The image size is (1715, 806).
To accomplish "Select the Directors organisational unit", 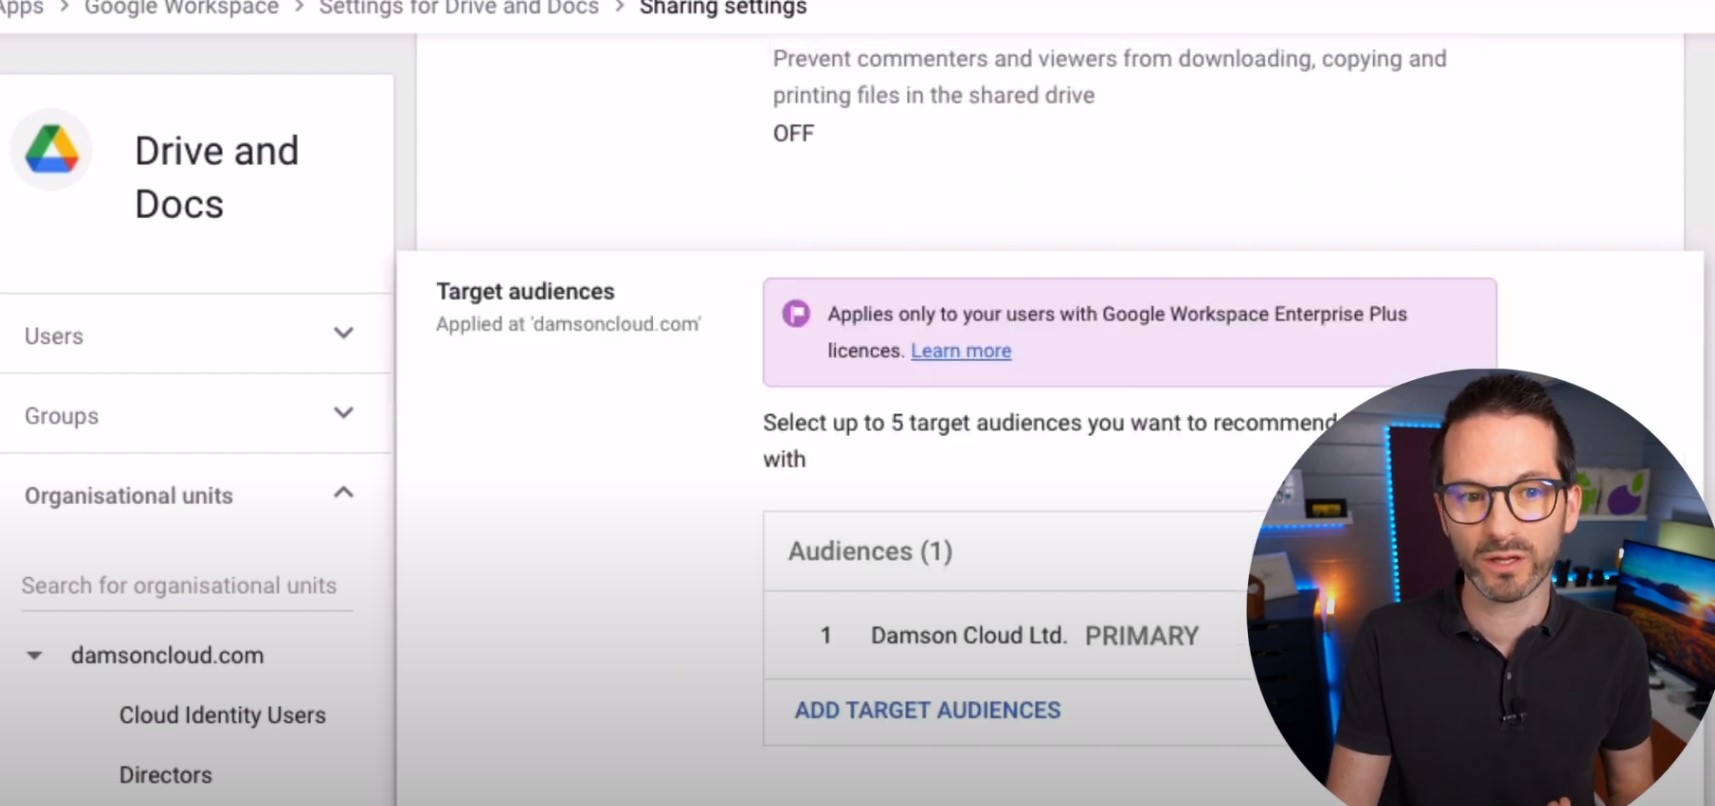I will [x=165, y=775].
